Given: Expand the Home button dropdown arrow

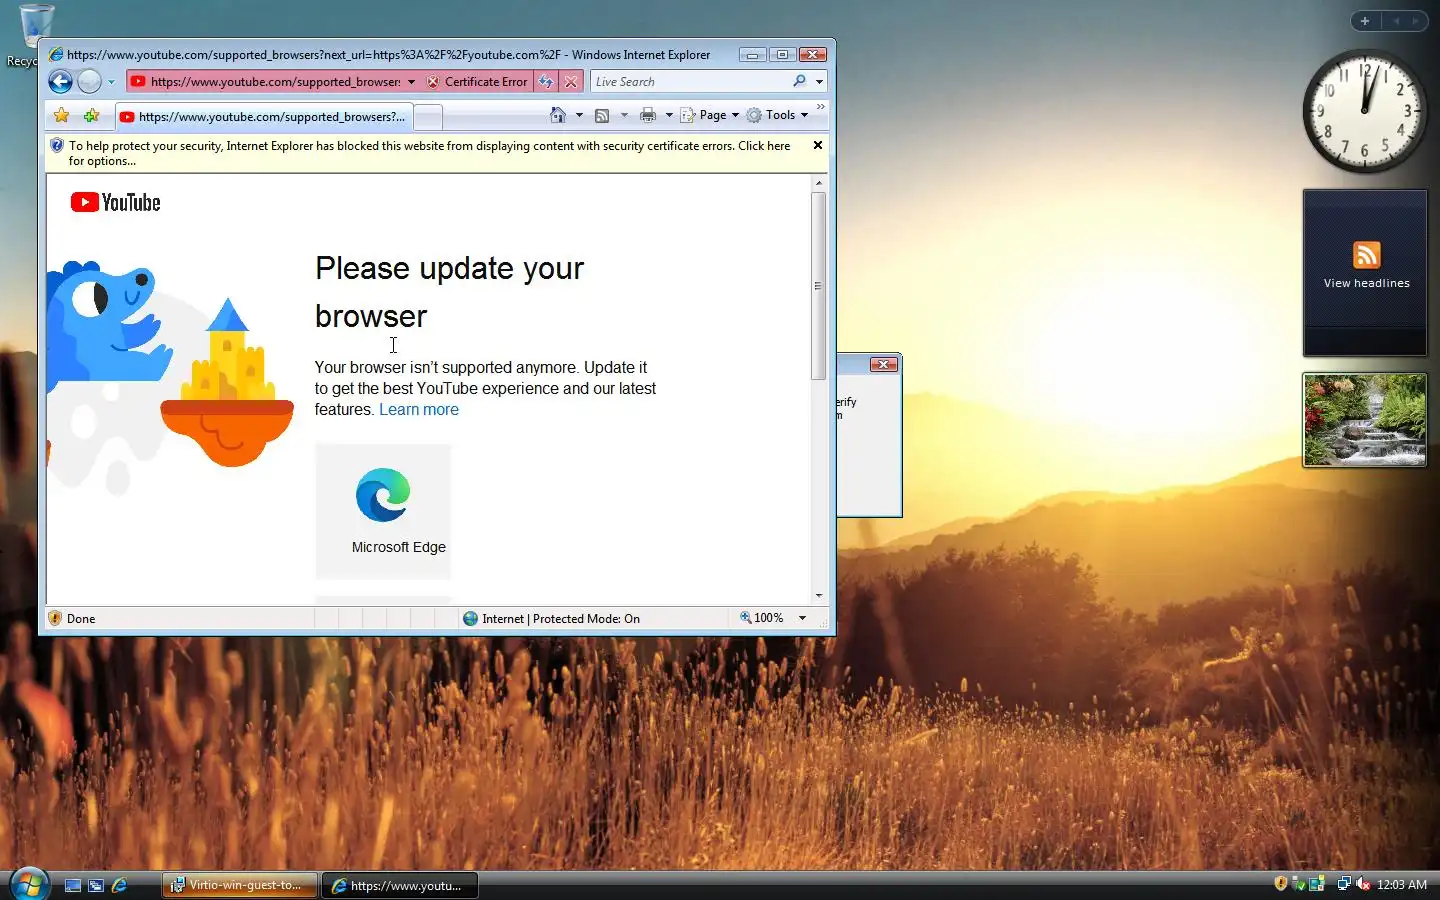Looking at the screenshot, I should click(x=579, y=115).
